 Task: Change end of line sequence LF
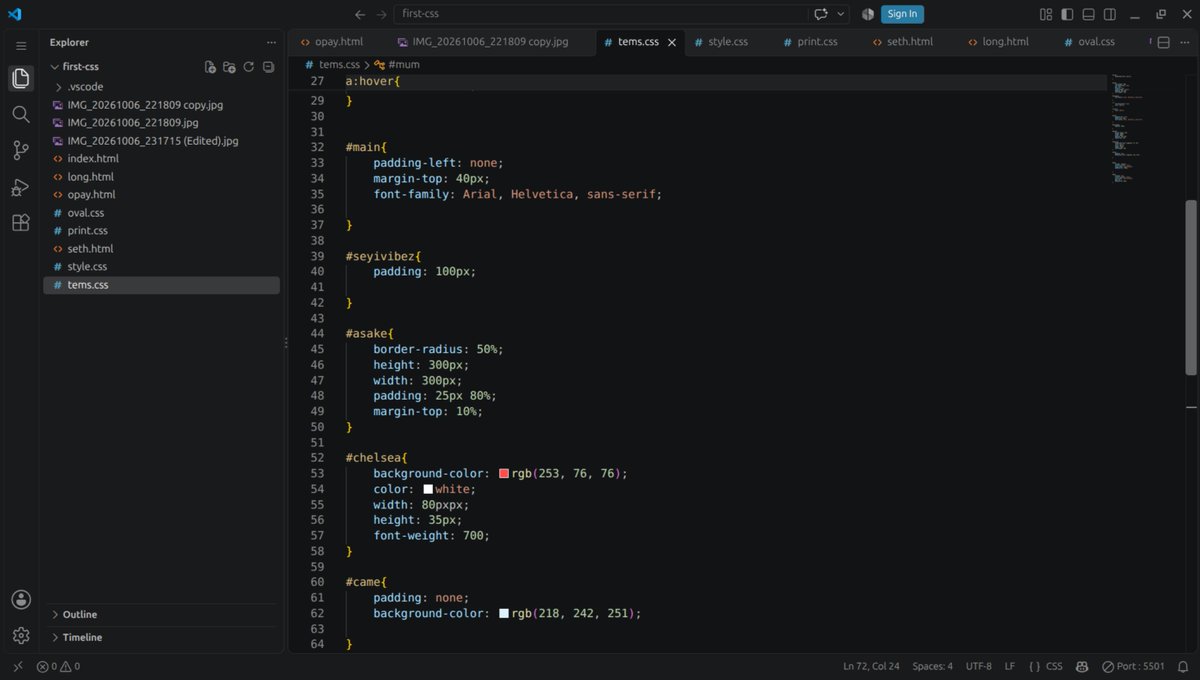click(1009, 666)
